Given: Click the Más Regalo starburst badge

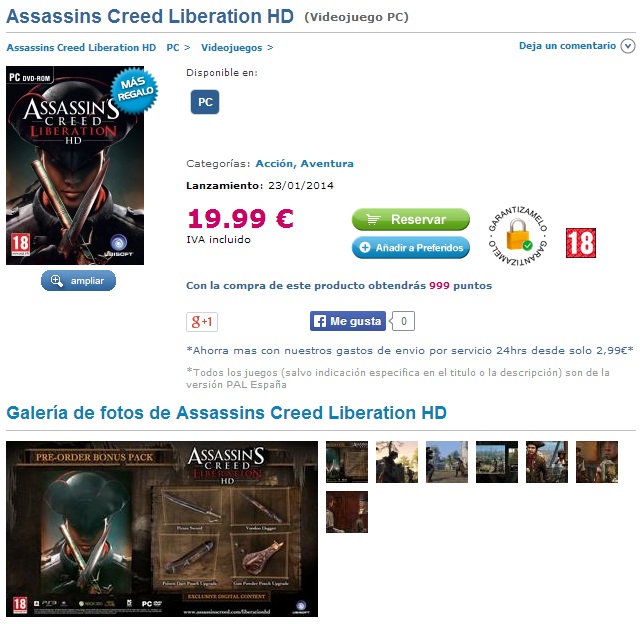Looking at the screenshot, I should (134, 90).
